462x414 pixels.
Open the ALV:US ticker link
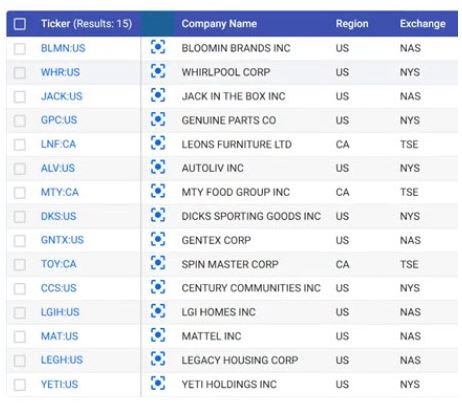[x=58, y=168]
